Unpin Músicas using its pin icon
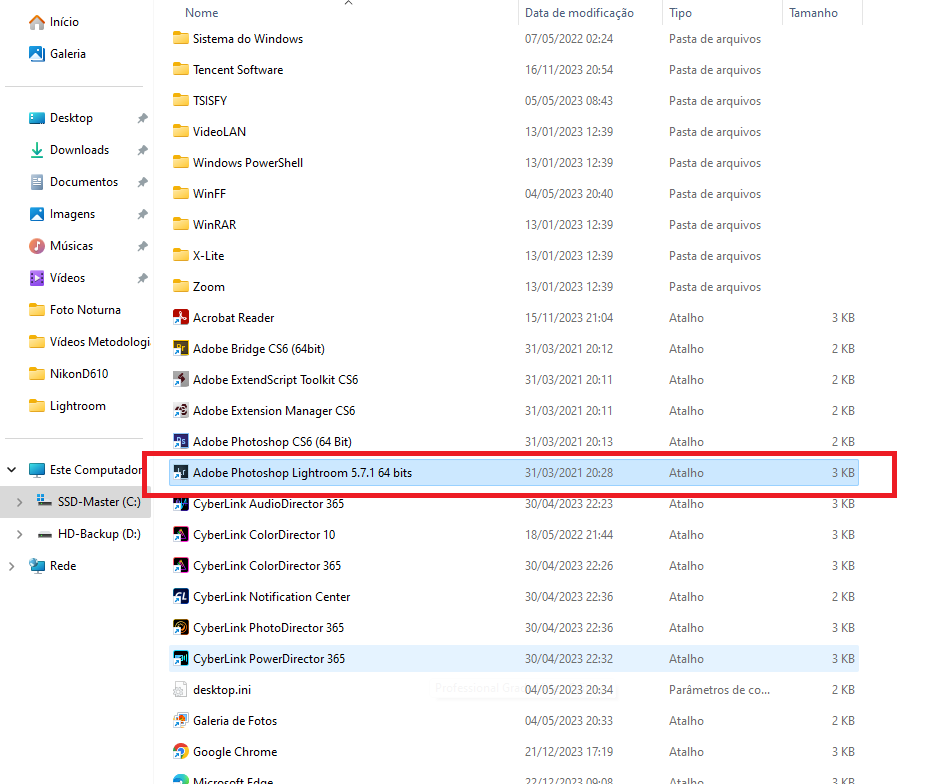Screen dimensions: 936x784 pos(142,246)
